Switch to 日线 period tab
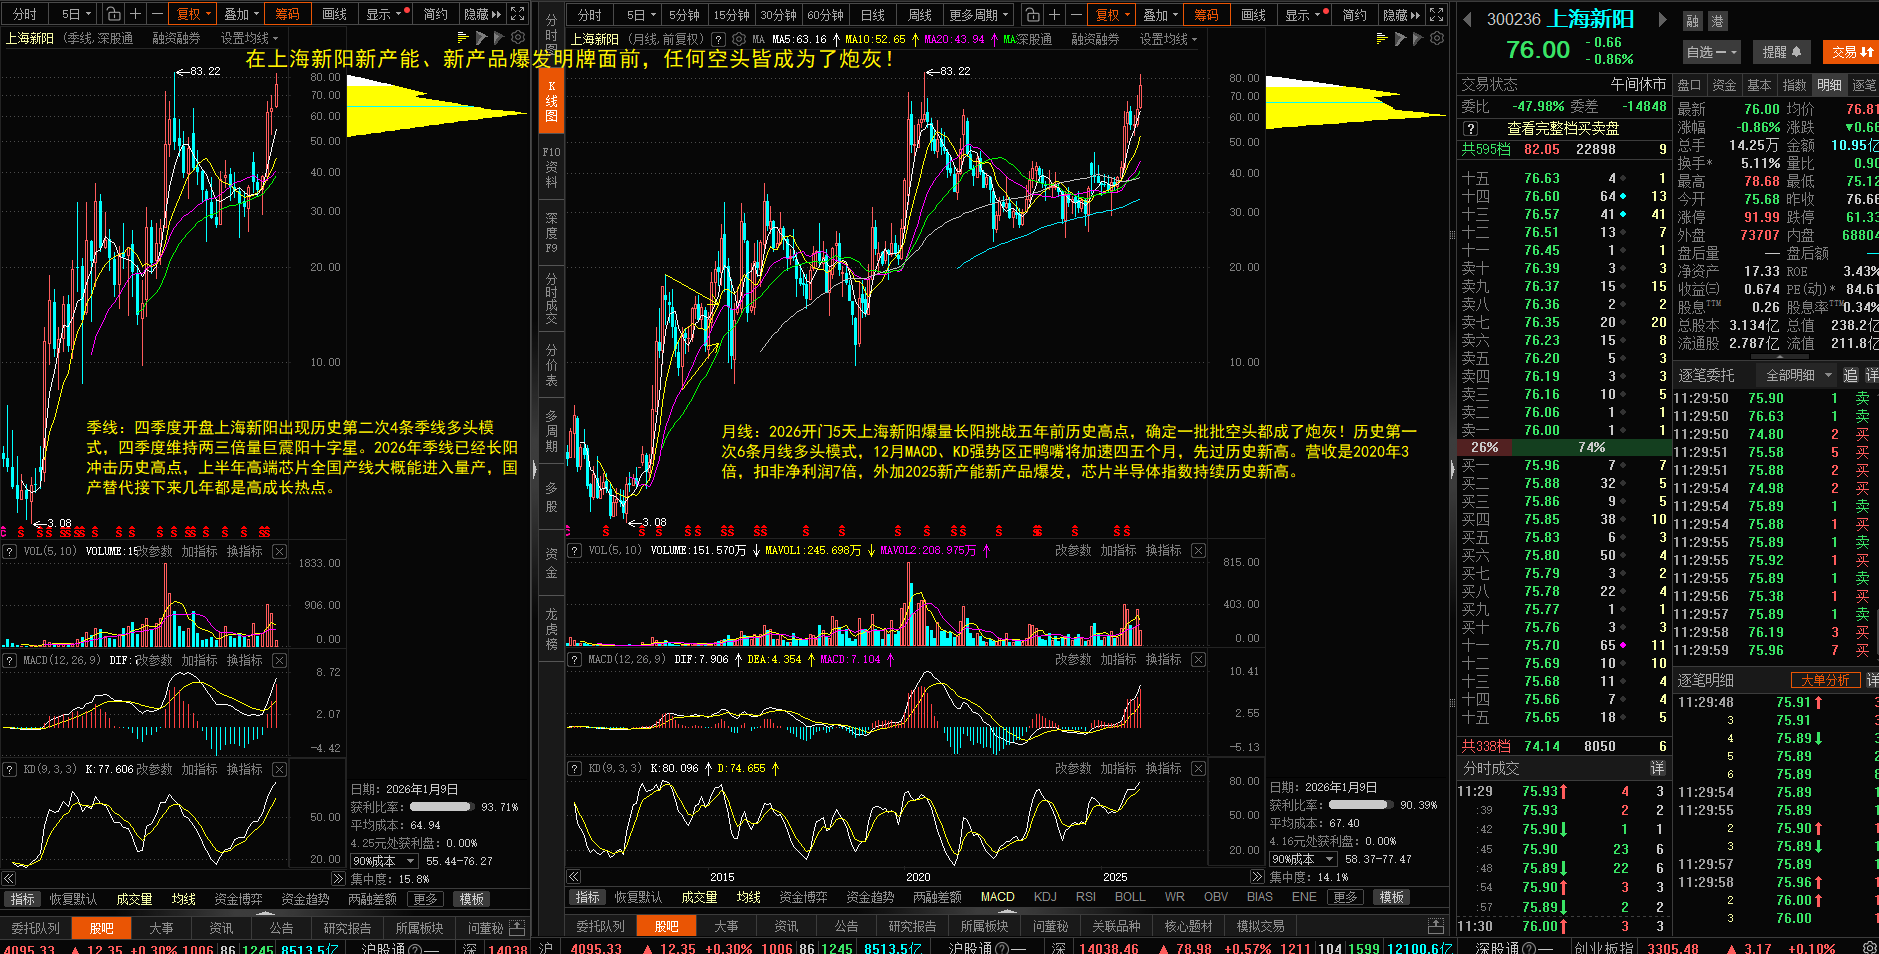This screenshot has width=1879, height=954. 872,14
